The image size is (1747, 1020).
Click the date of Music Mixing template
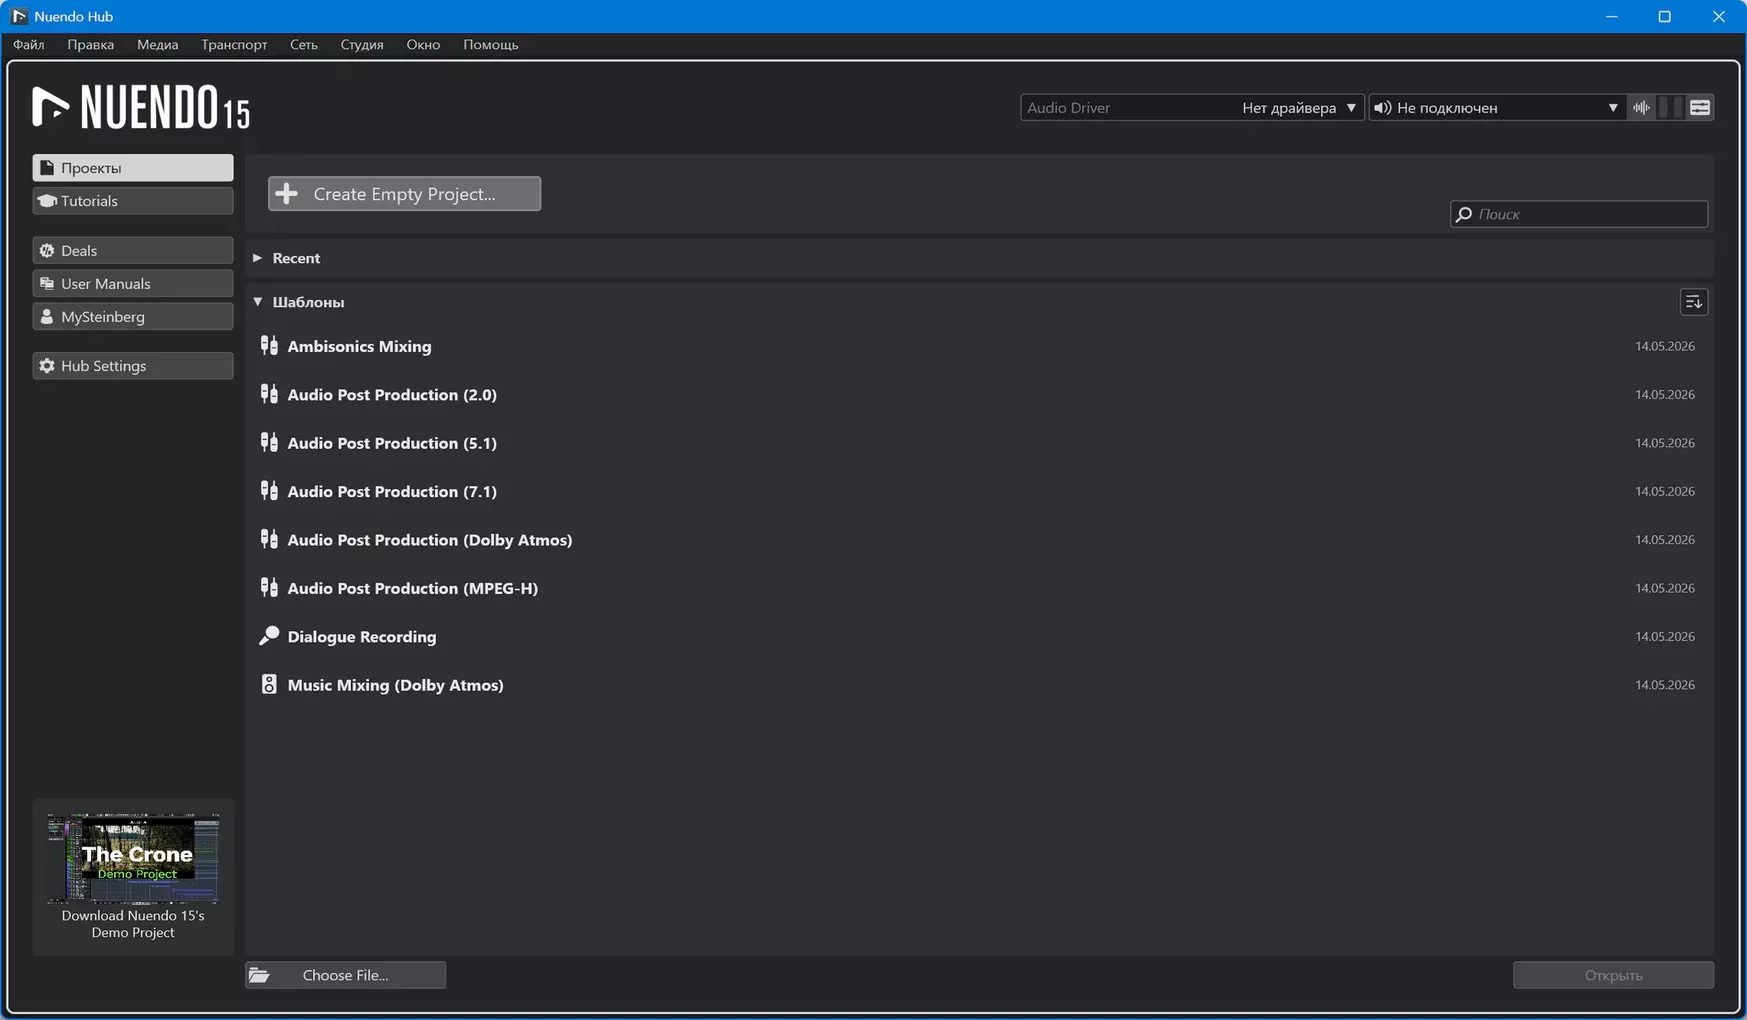pyautogui.click(x=1665, y=685)
